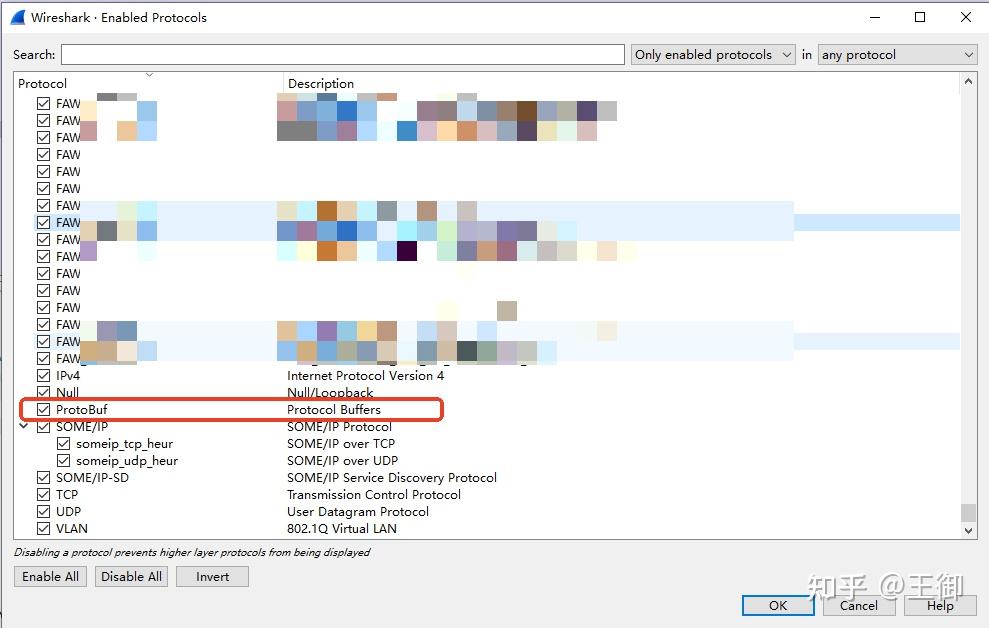989x628 pixels.
Task: Open the 'Only enabled protocols' dropdown
Action: (712, 54)
